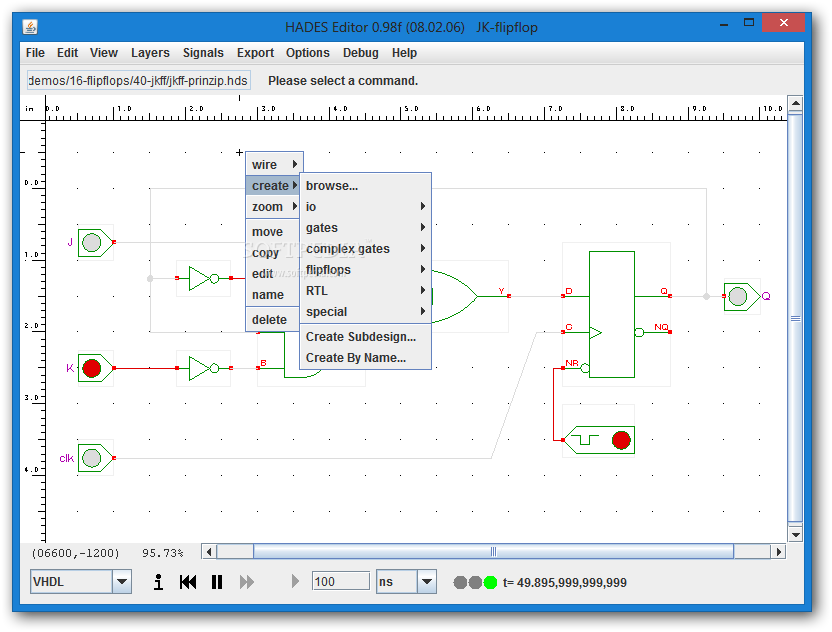The height and width of the screenshot is (632, 832).
Task: Click the run-for-interval play arrow
Action: 295,582
